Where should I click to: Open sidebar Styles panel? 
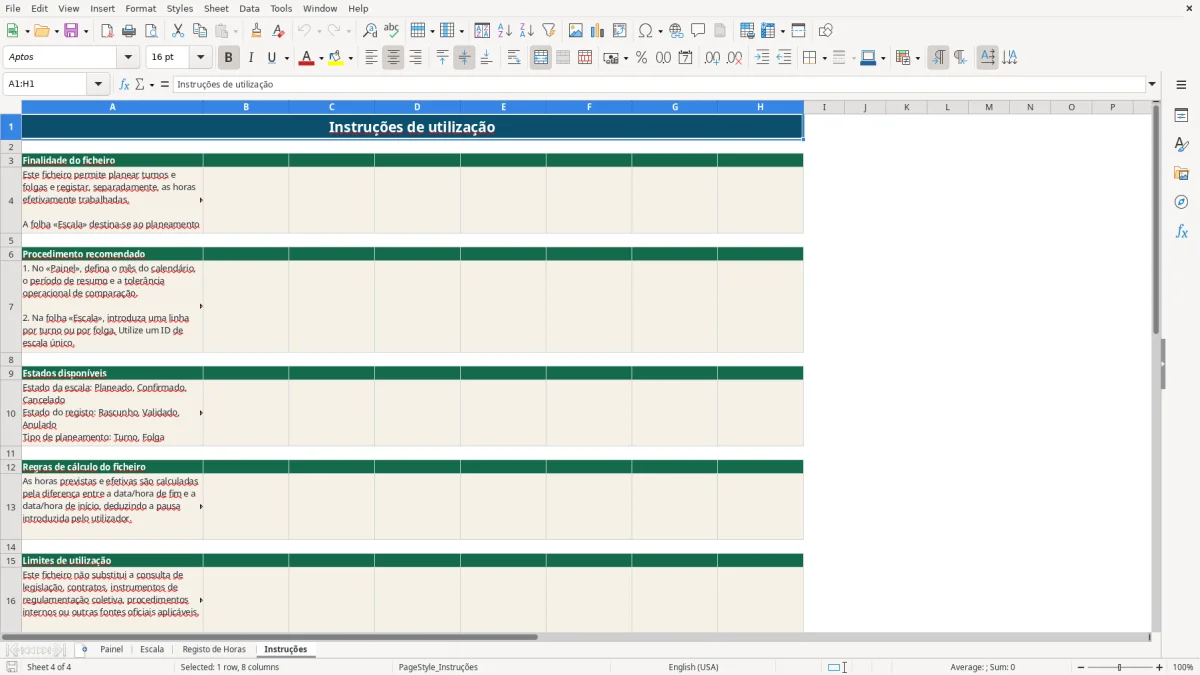point(1181,144)
